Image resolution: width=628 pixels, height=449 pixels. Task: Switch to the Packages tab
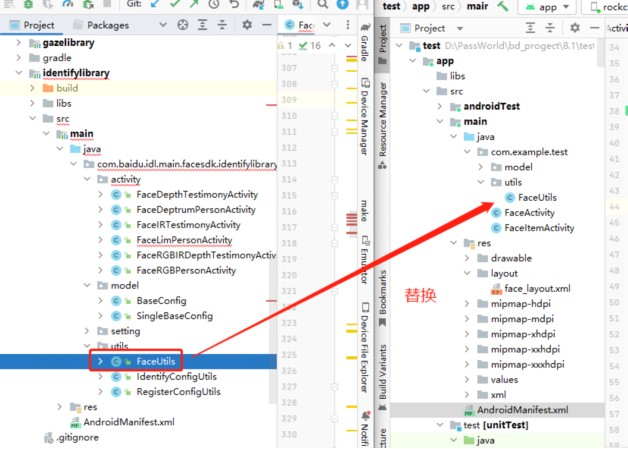click(x=102, y=25)
